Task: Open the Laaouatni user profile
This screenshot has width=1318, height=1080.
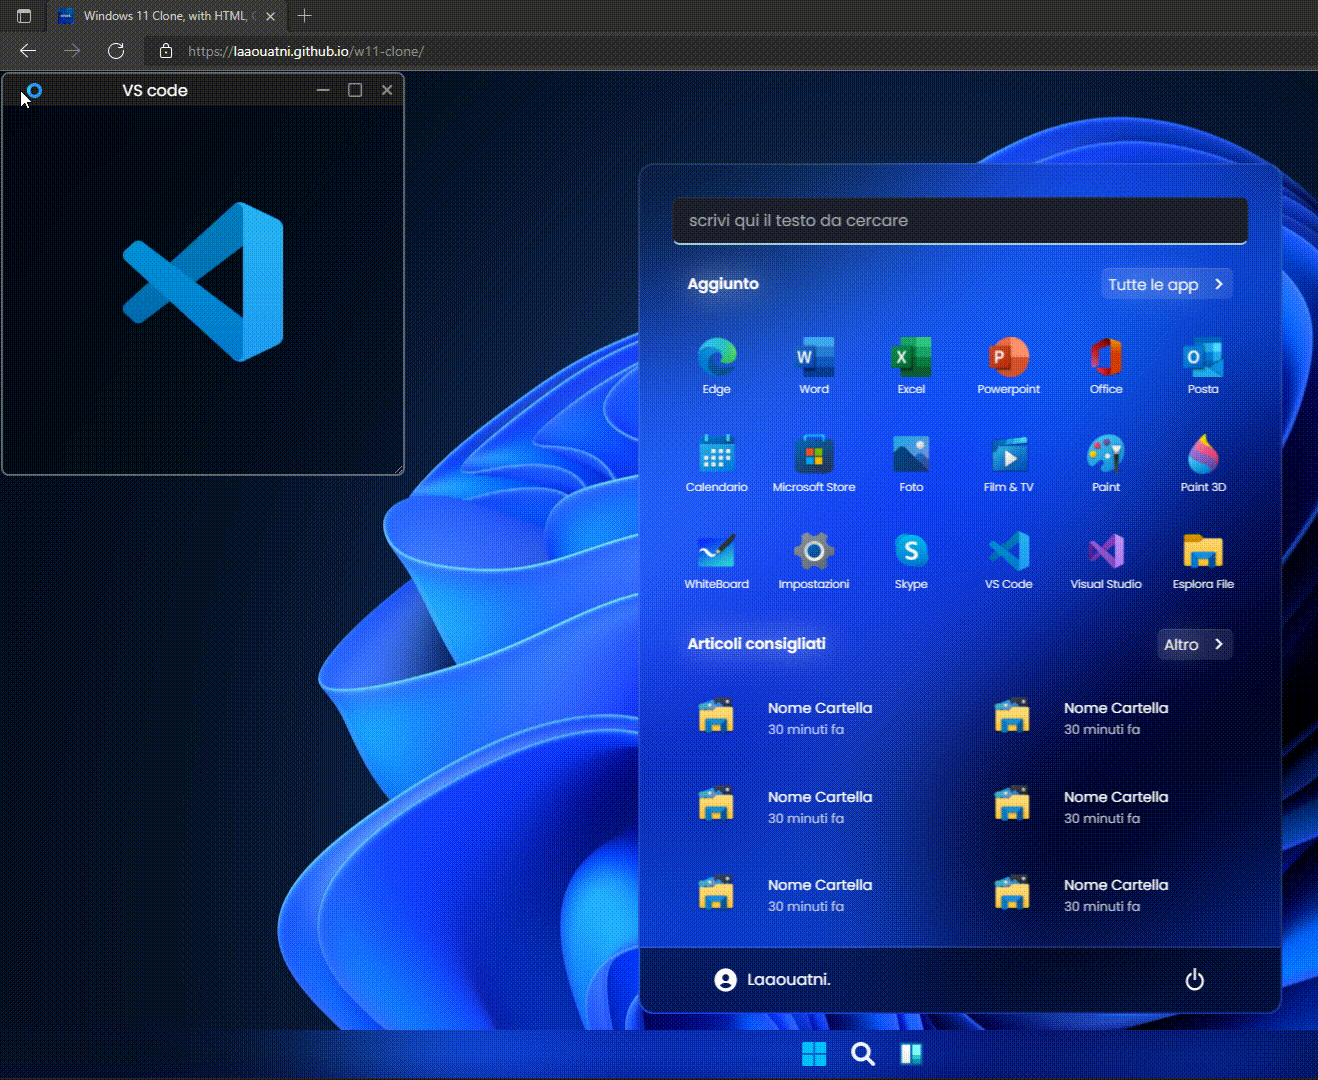Action: click(x=773, y=980)
